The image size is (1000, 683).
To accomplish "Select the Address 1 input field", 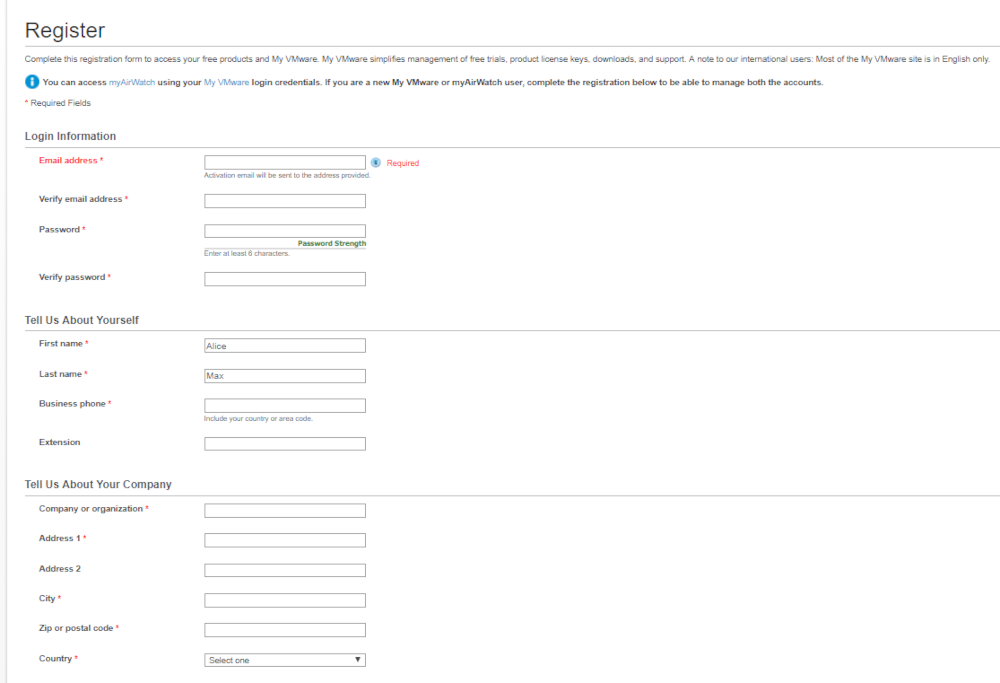I will point(285,540).
